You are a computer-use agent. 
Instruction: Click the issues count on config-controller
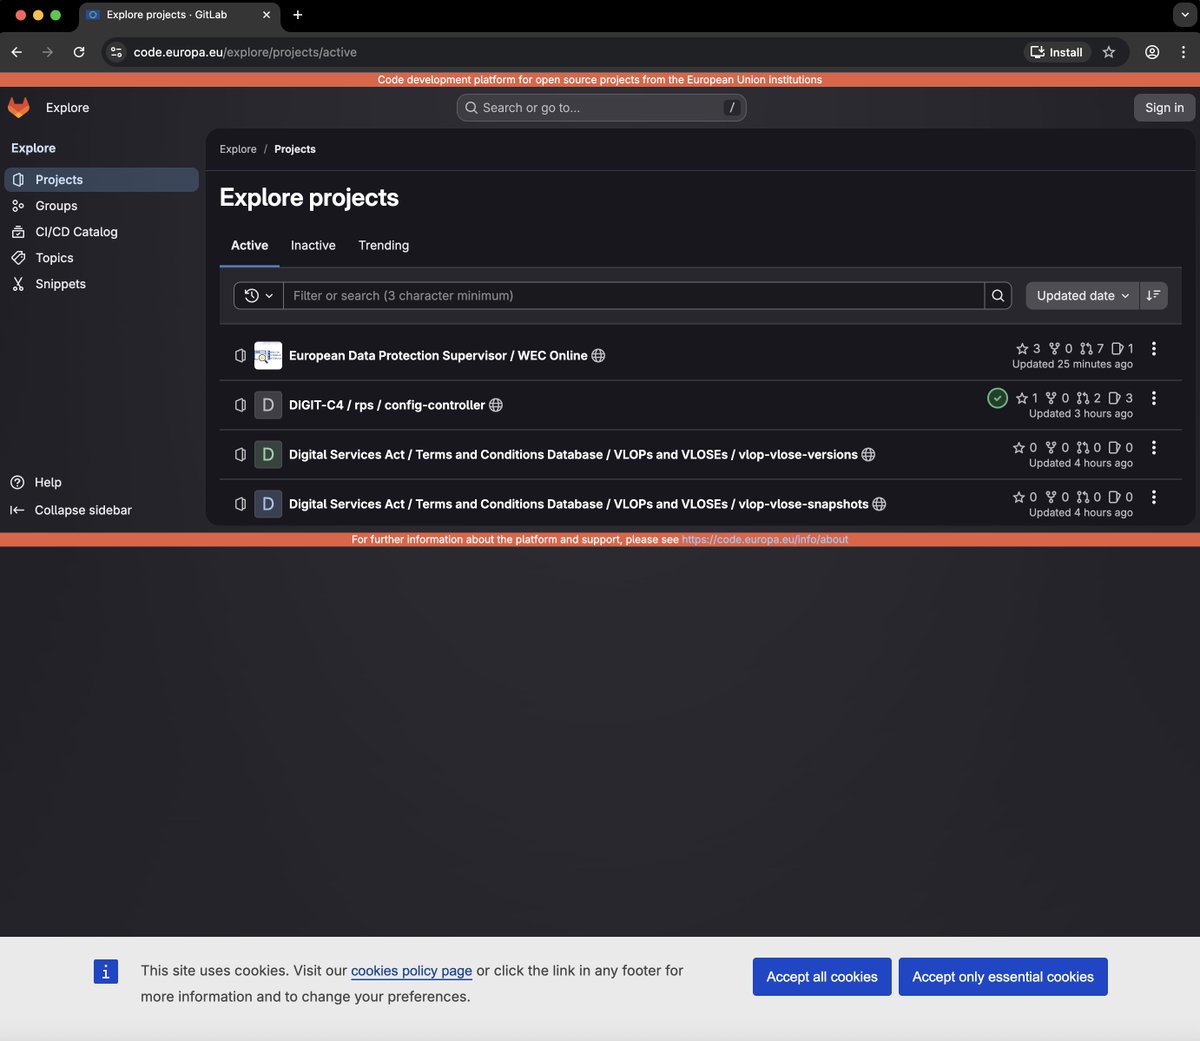1121,398
